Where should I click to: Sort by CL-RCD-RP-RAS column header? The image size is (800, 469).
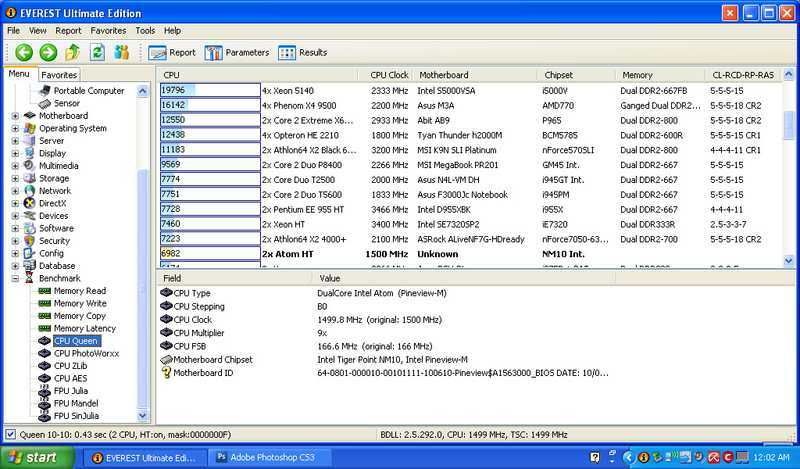[x=743, y=75]
